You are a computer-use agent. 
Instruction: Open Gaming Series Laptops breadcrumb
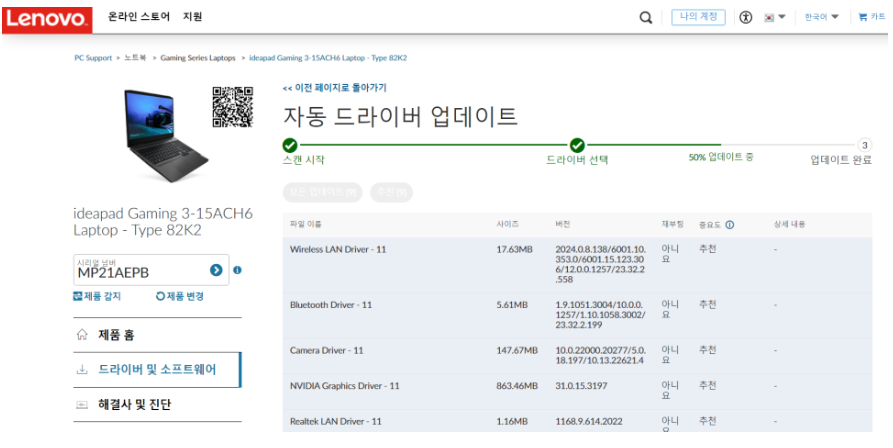[x=198, y=58]
